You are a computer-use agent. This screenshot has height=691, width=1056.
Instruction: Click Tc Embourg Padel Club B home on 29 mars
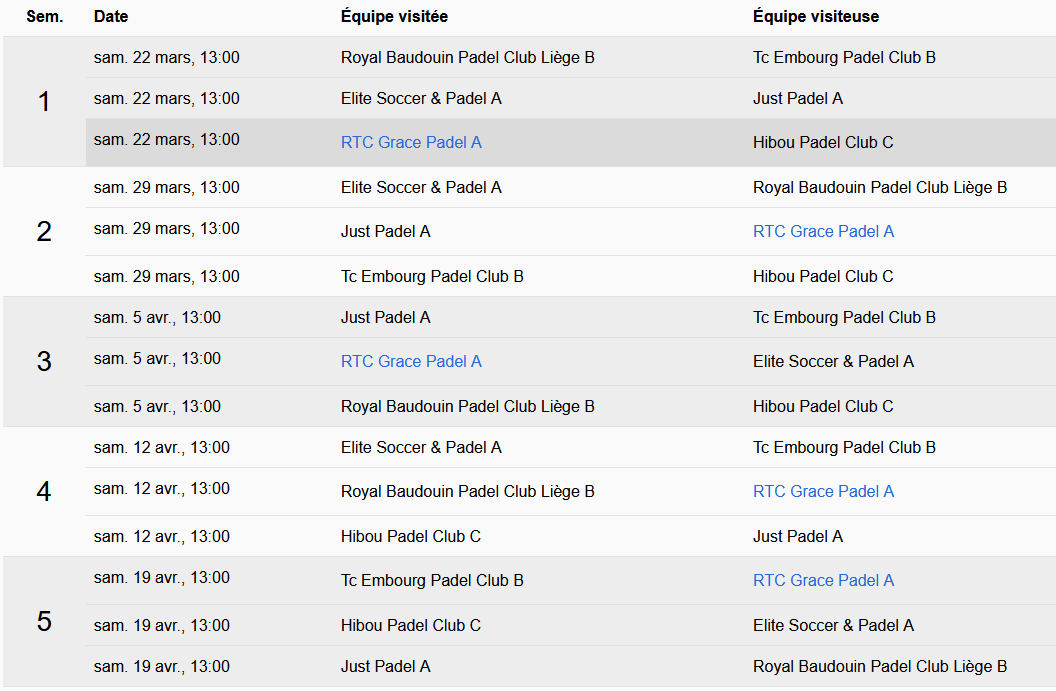pyautogui.click(x=432, y=276)
